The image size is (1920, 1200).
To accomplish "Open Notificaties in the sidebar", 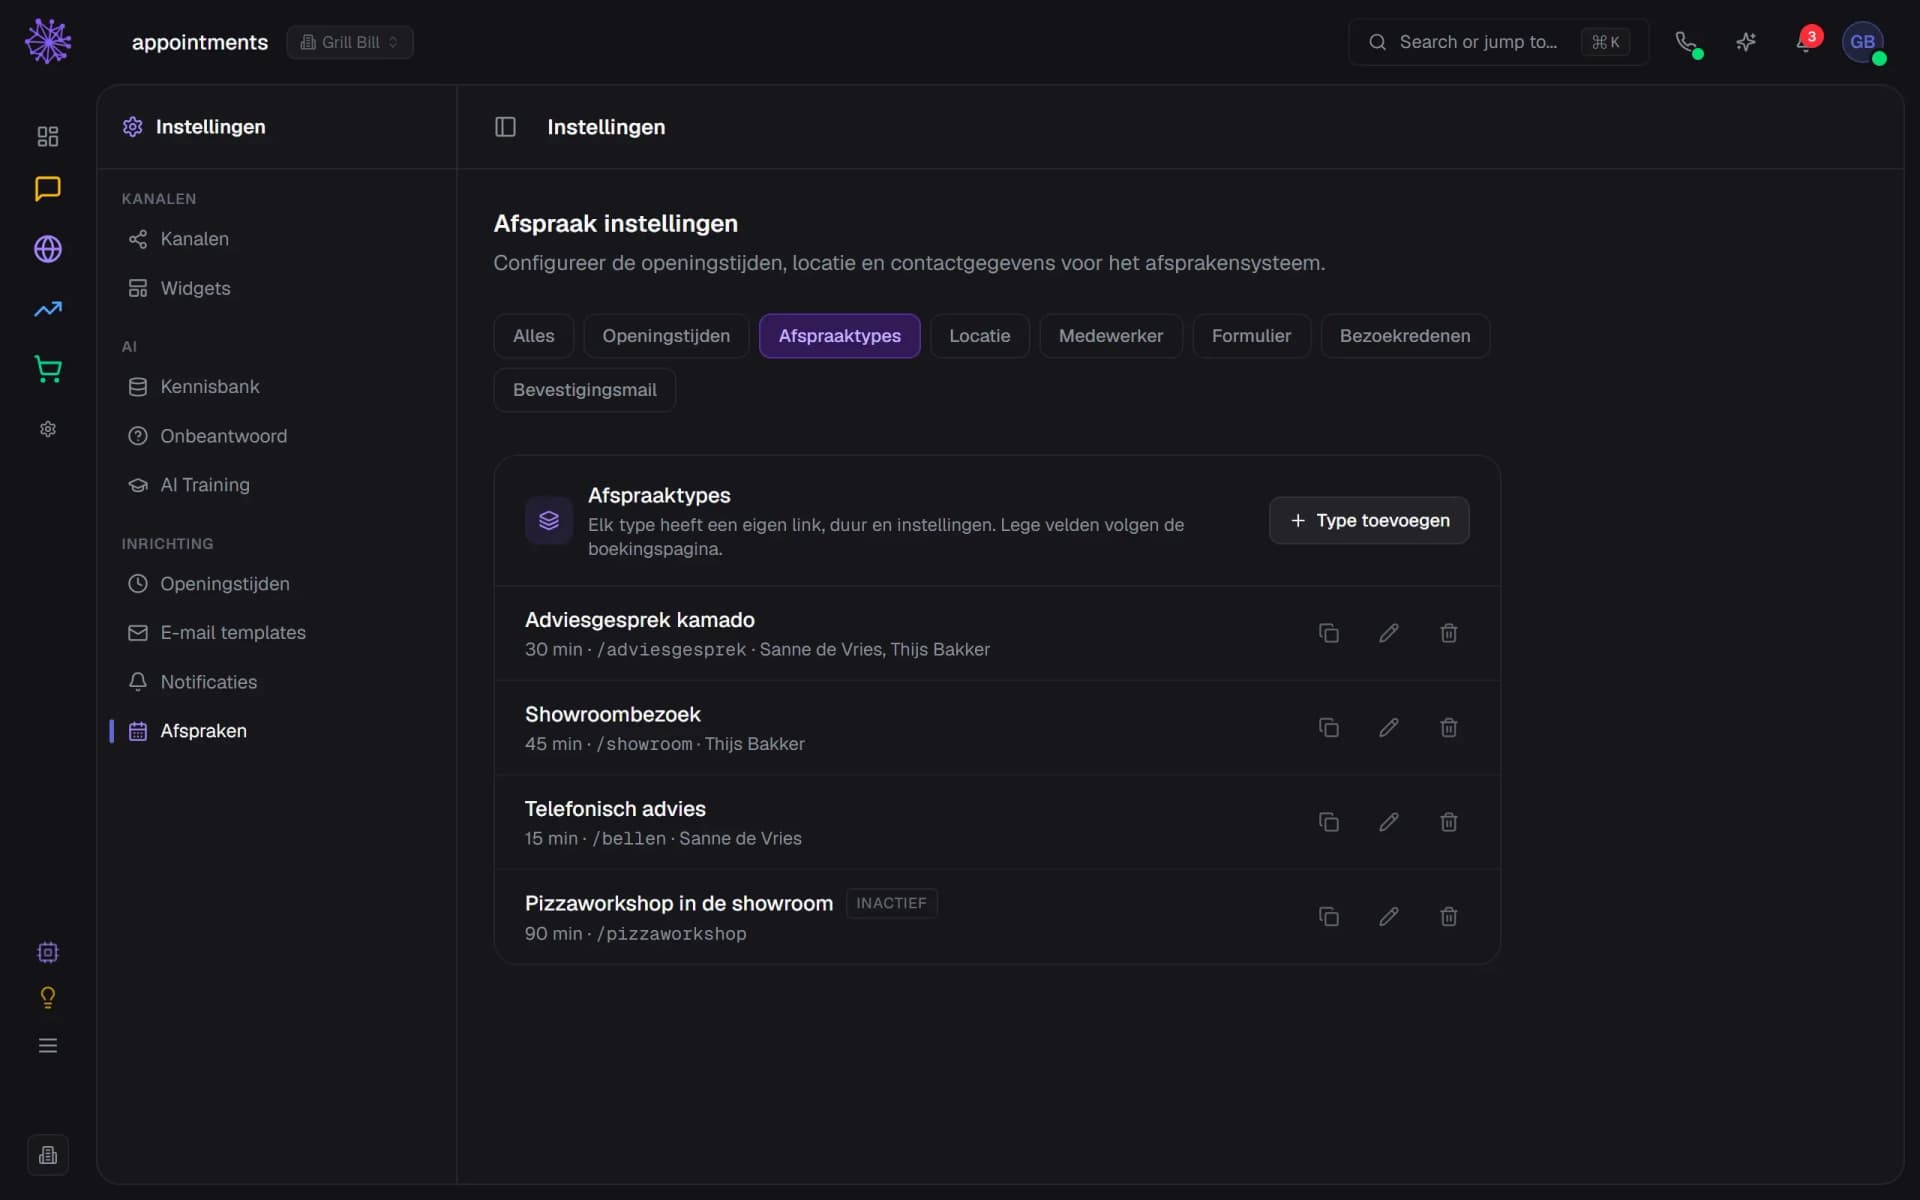I will (x=278, y=682).
